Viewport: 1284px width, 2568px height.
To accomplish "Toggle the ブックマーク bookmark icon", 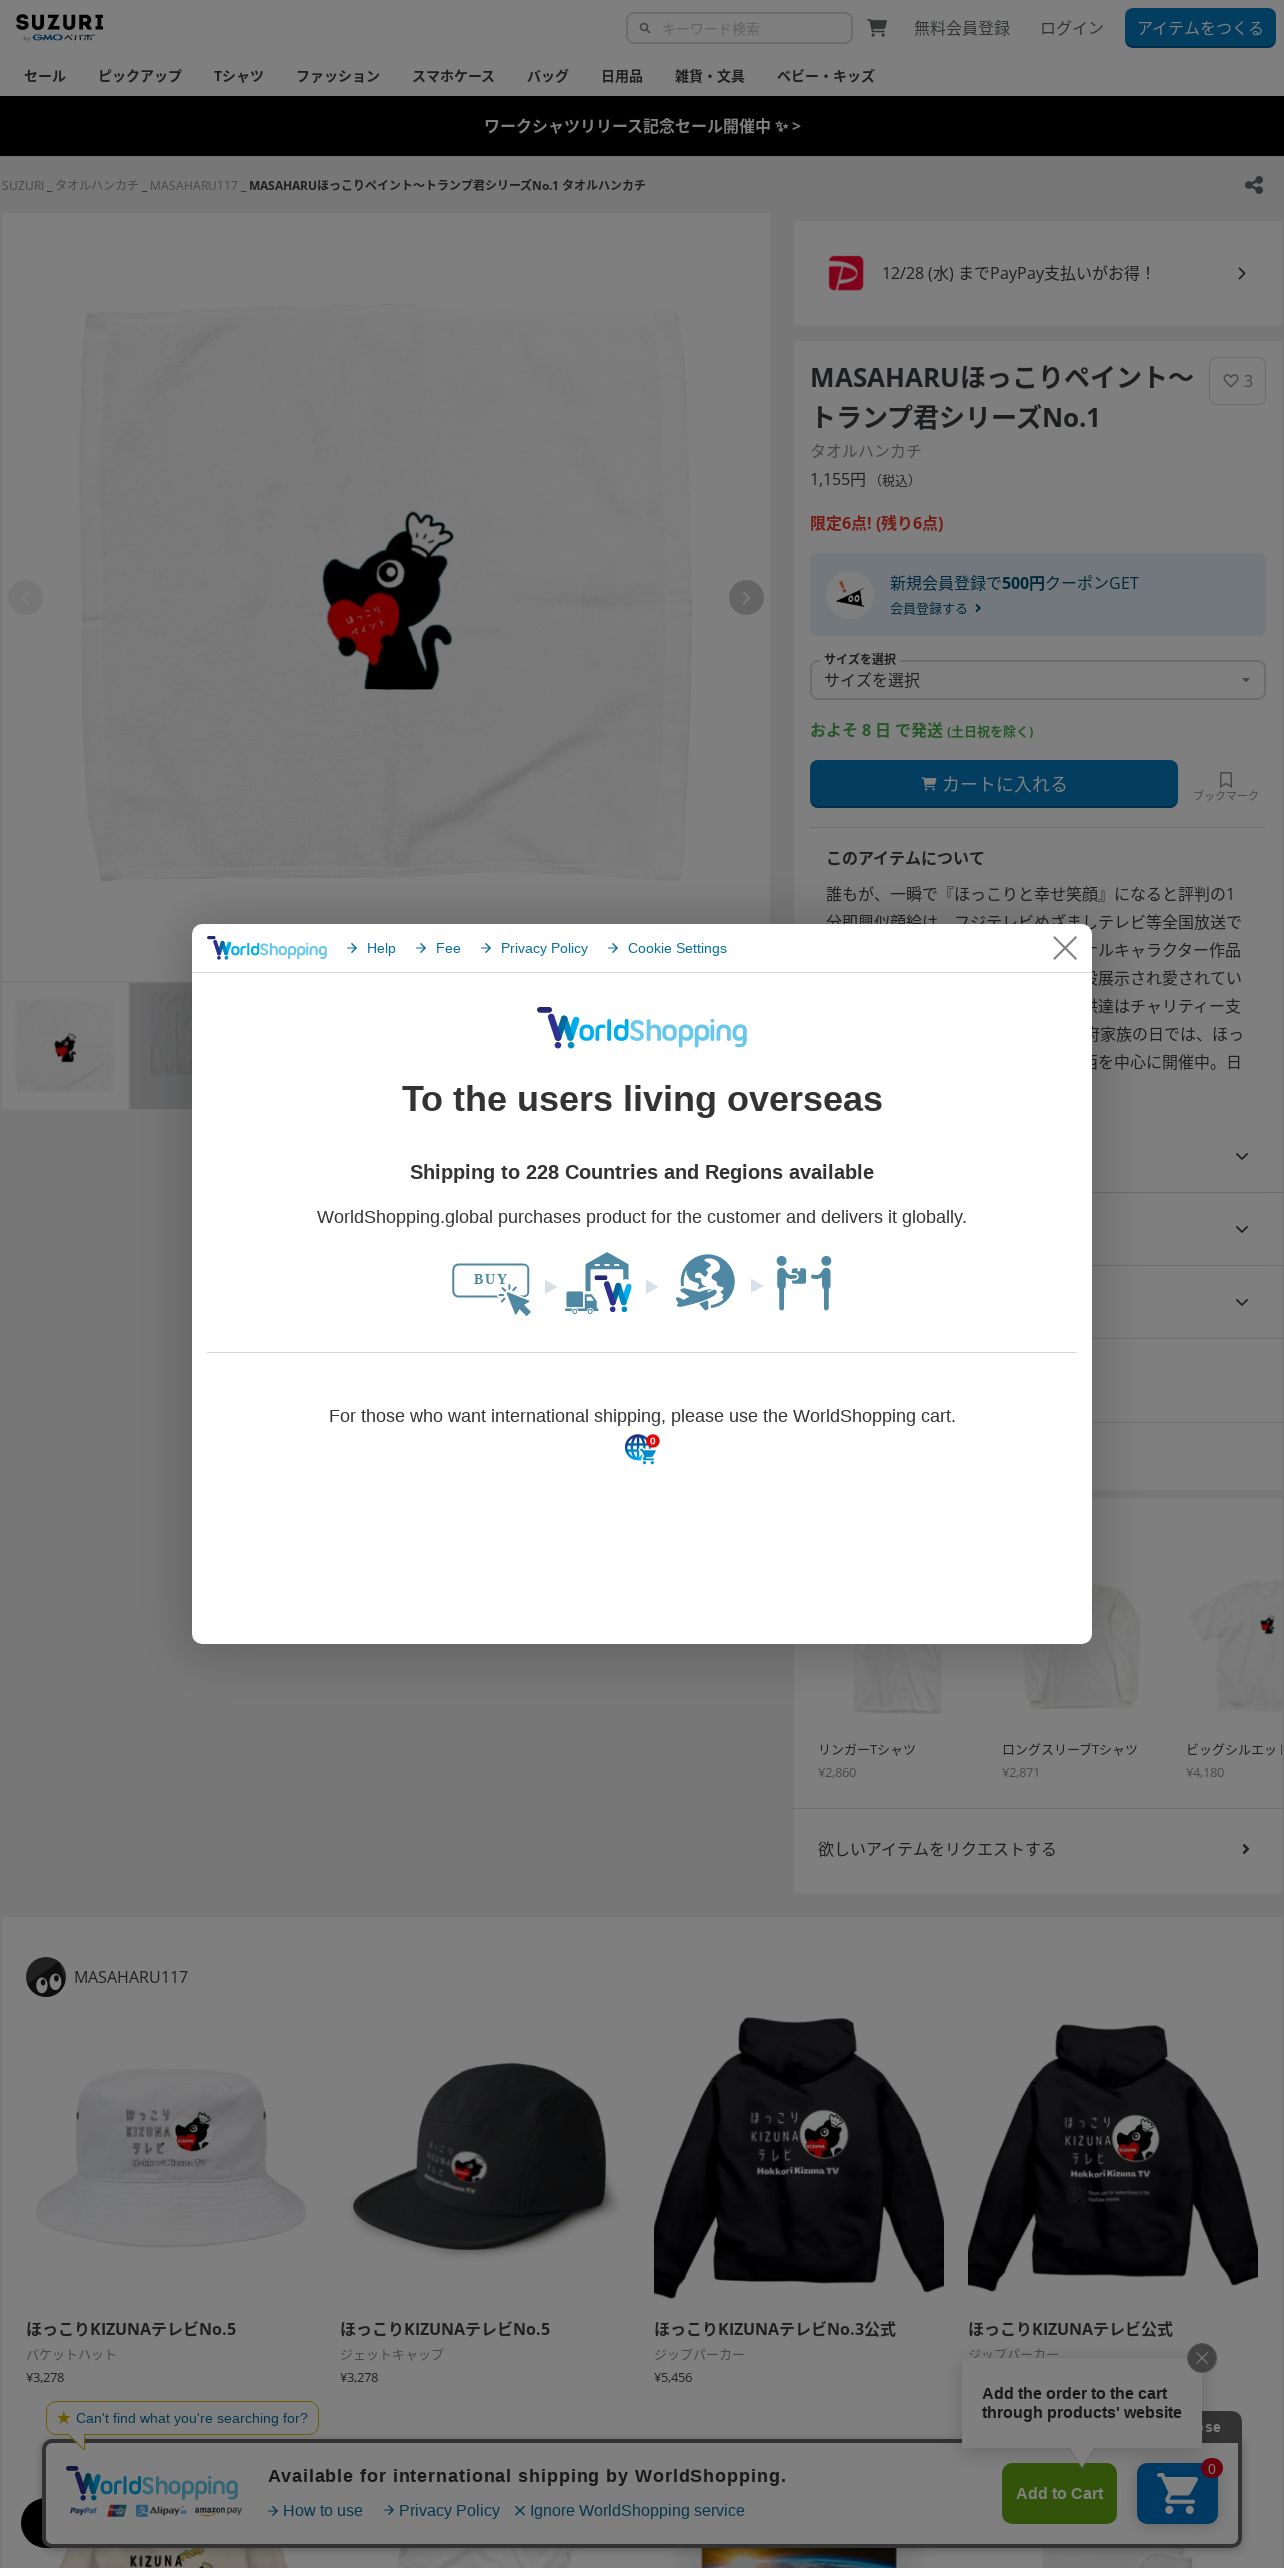I will pyautogui.click(x=1226, y=786).
